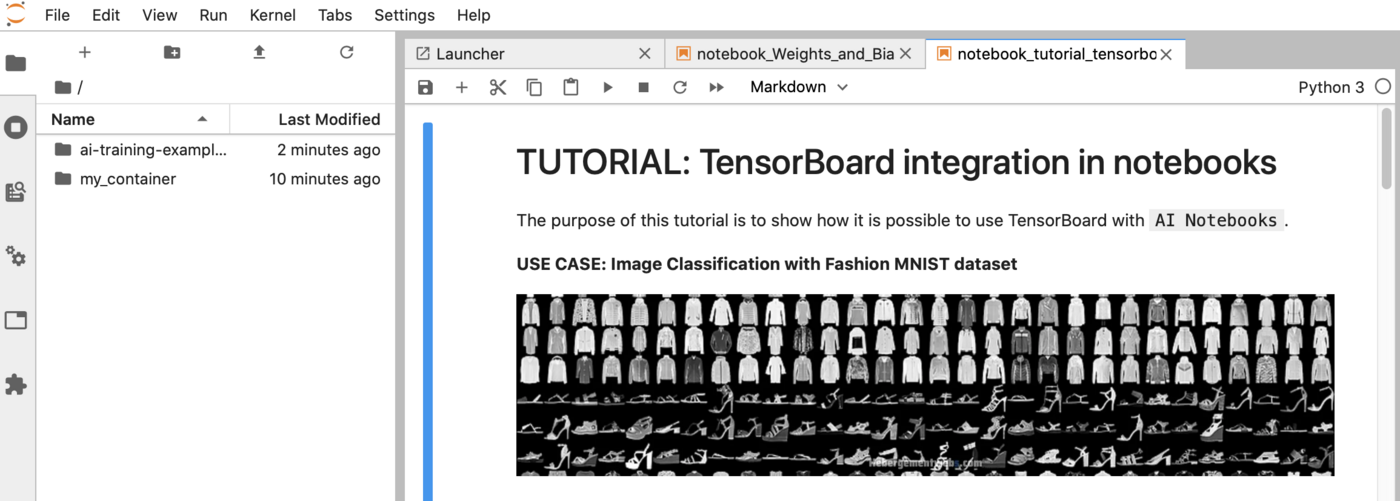Click the save notebook icon
This screenshot has width=1400, height=501.
[x=425, y=87]
